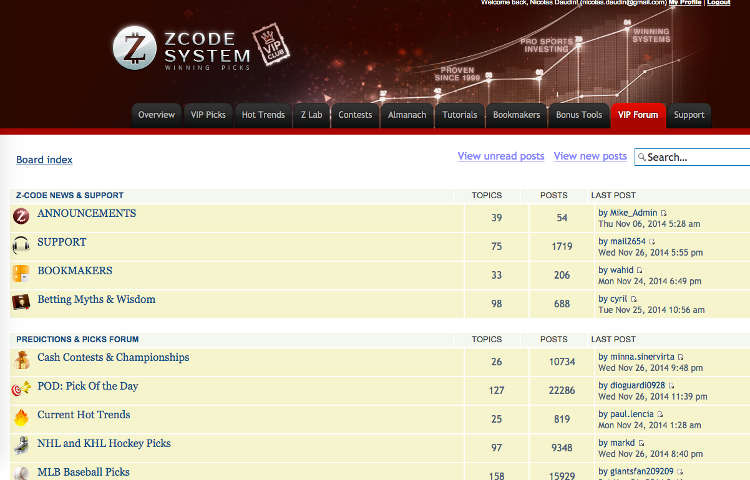Screen dimensions: 750x480
Task: Select the Almanach tab
Action: point(407,115)
